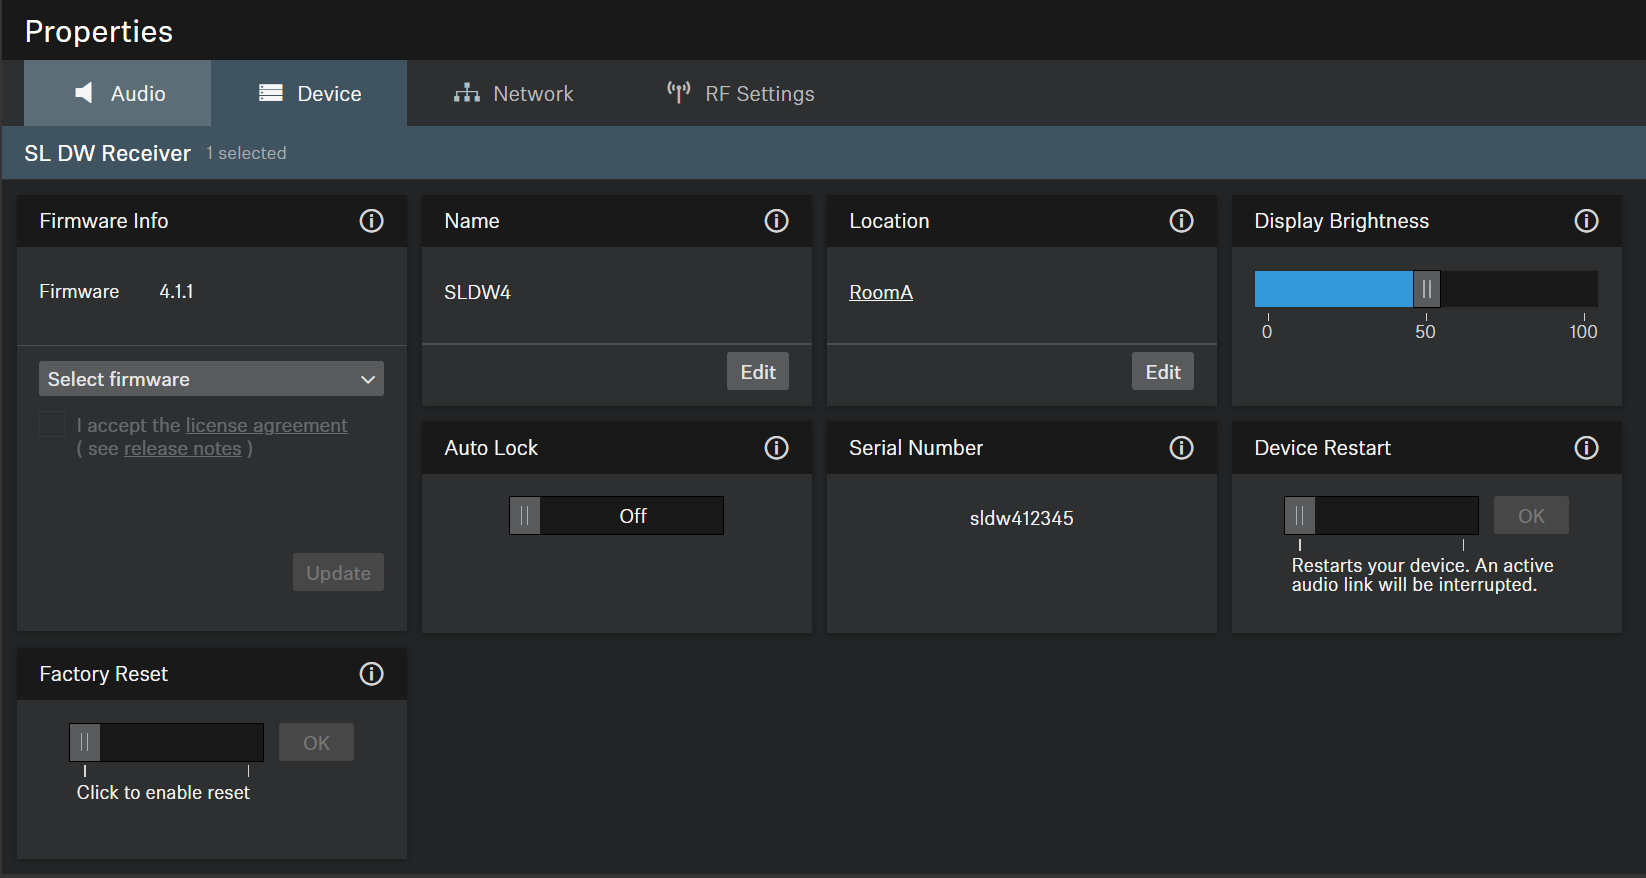Open the RF Settings tab
1646x878 pixels.
[x=741, y=94]
